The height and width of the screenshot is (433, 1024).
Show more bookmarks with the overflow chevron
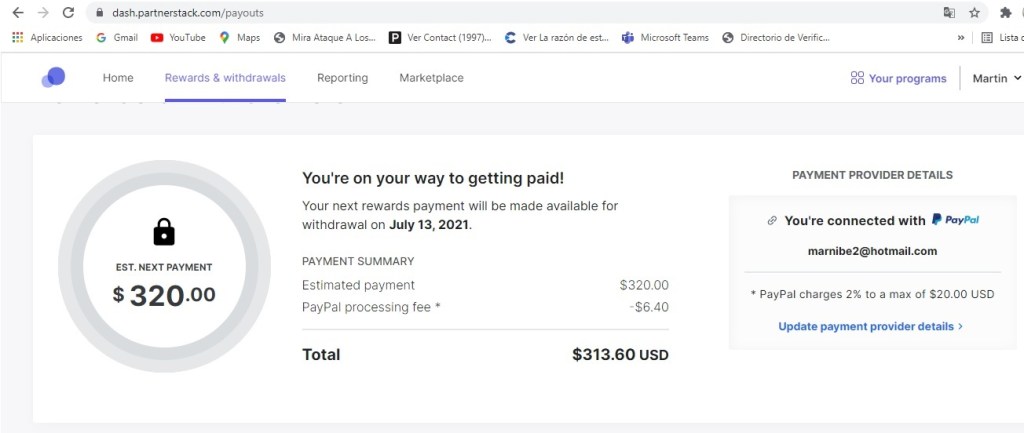pos(961,37)
